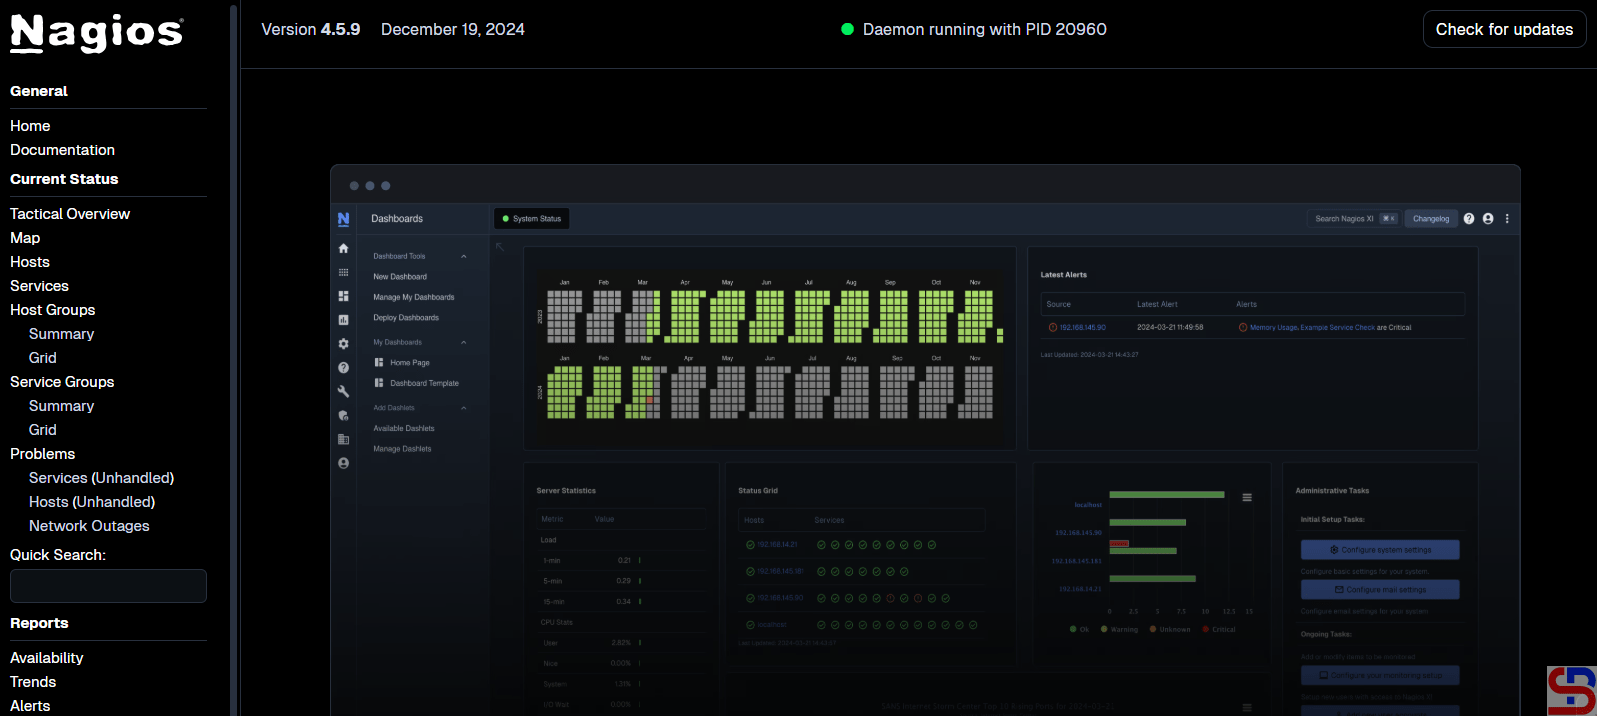Open Tactical Overview in the left menu

point(70,214)
